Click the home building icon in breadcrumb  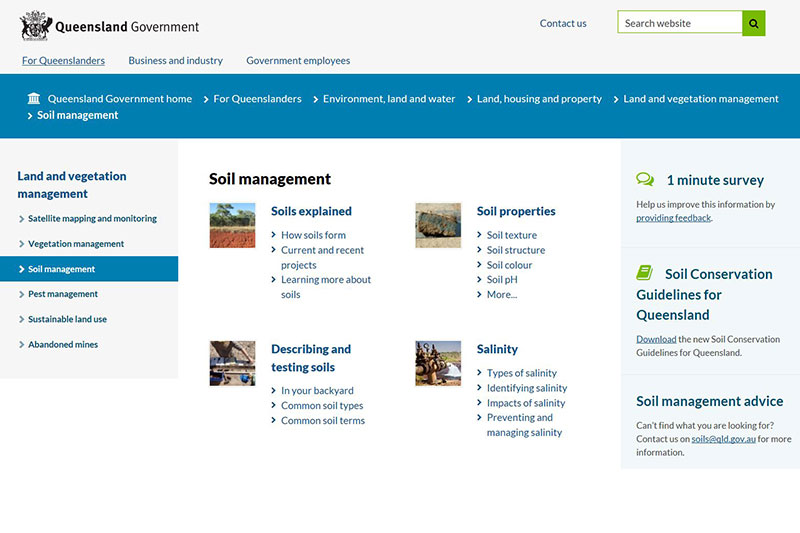(34, 99)
